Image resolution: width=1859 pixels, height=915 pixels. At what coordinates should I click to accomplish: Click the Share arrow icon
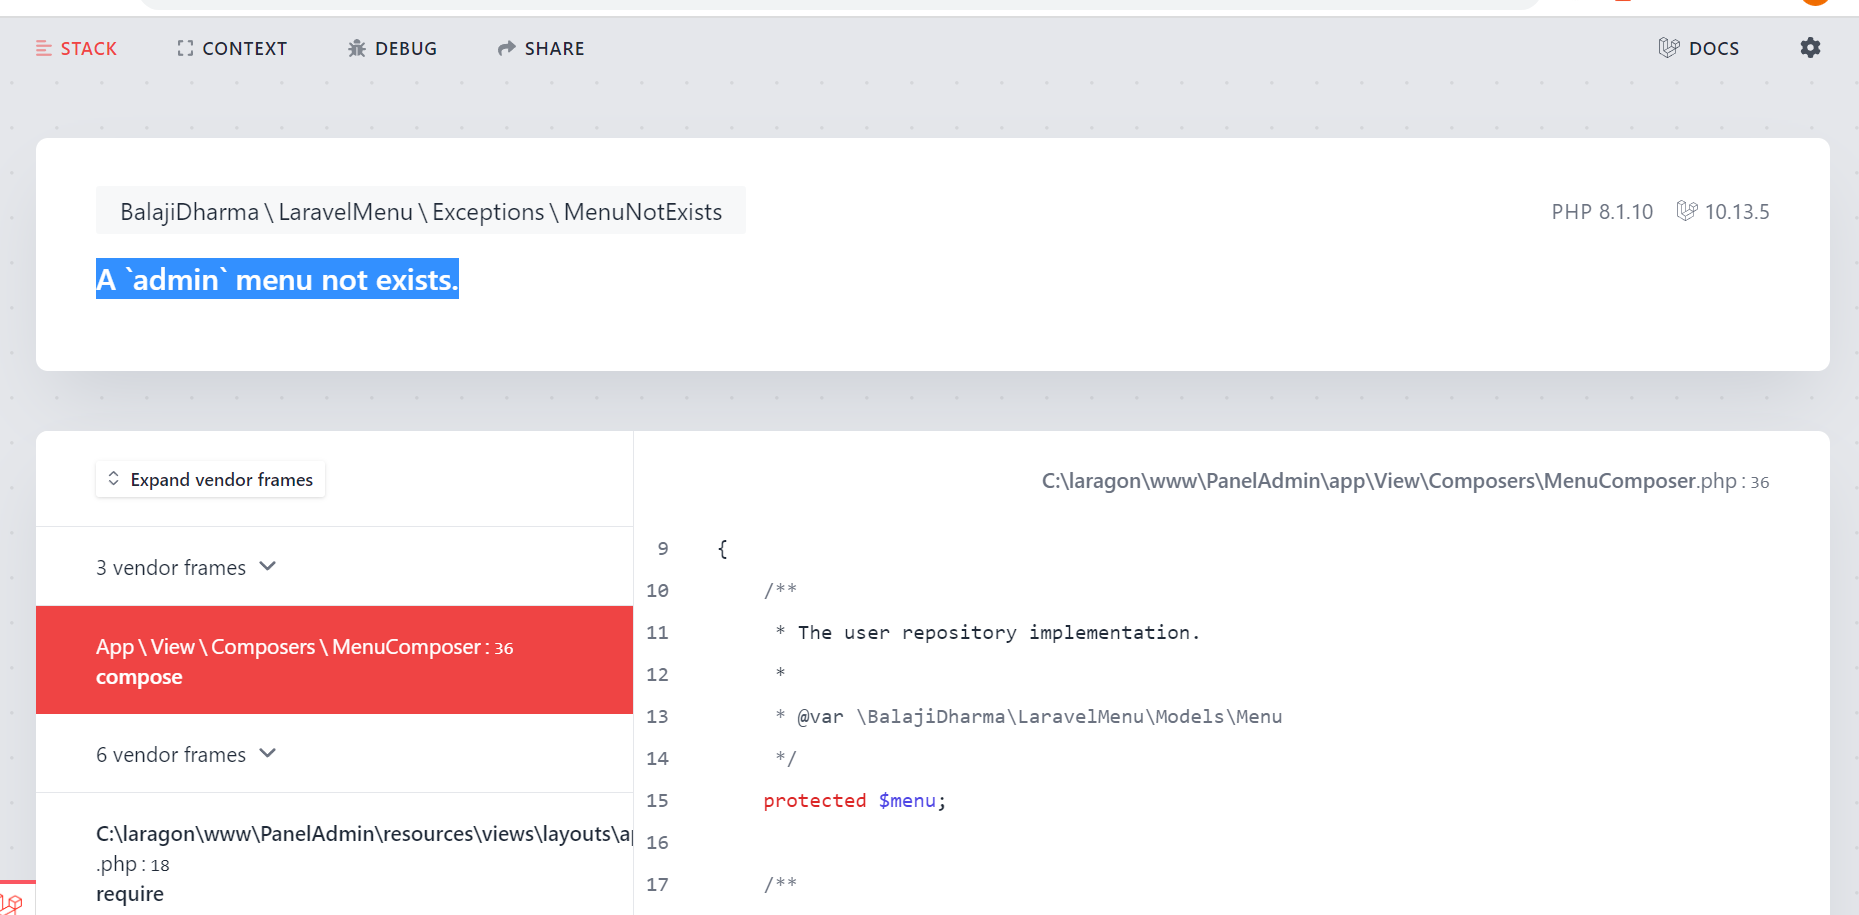click(505, 47)
